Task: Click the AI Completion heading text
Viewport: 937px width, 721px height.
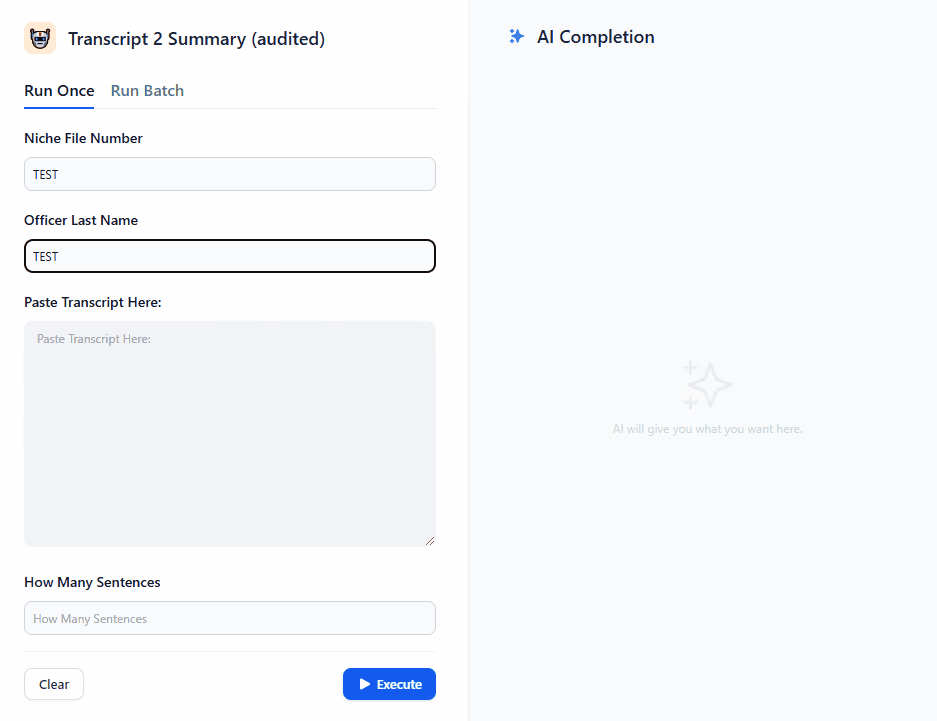Action: [596, 37]
